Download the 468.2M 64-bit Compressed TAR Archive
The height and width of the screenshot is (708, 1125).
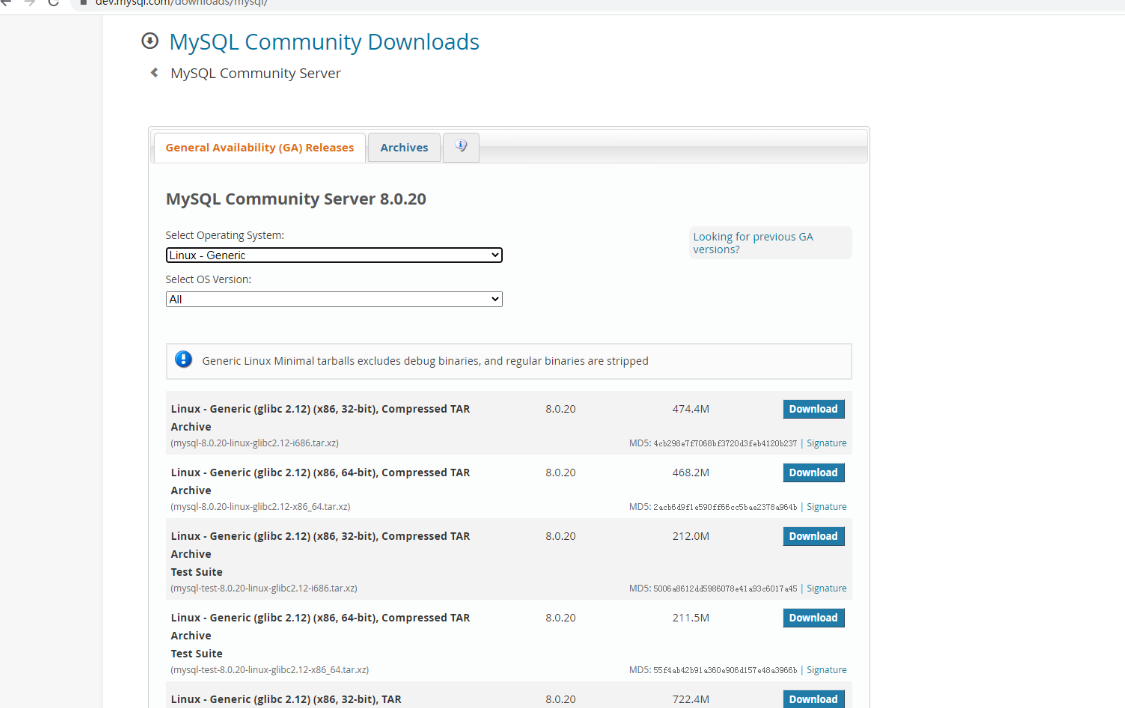coord(814,473)
